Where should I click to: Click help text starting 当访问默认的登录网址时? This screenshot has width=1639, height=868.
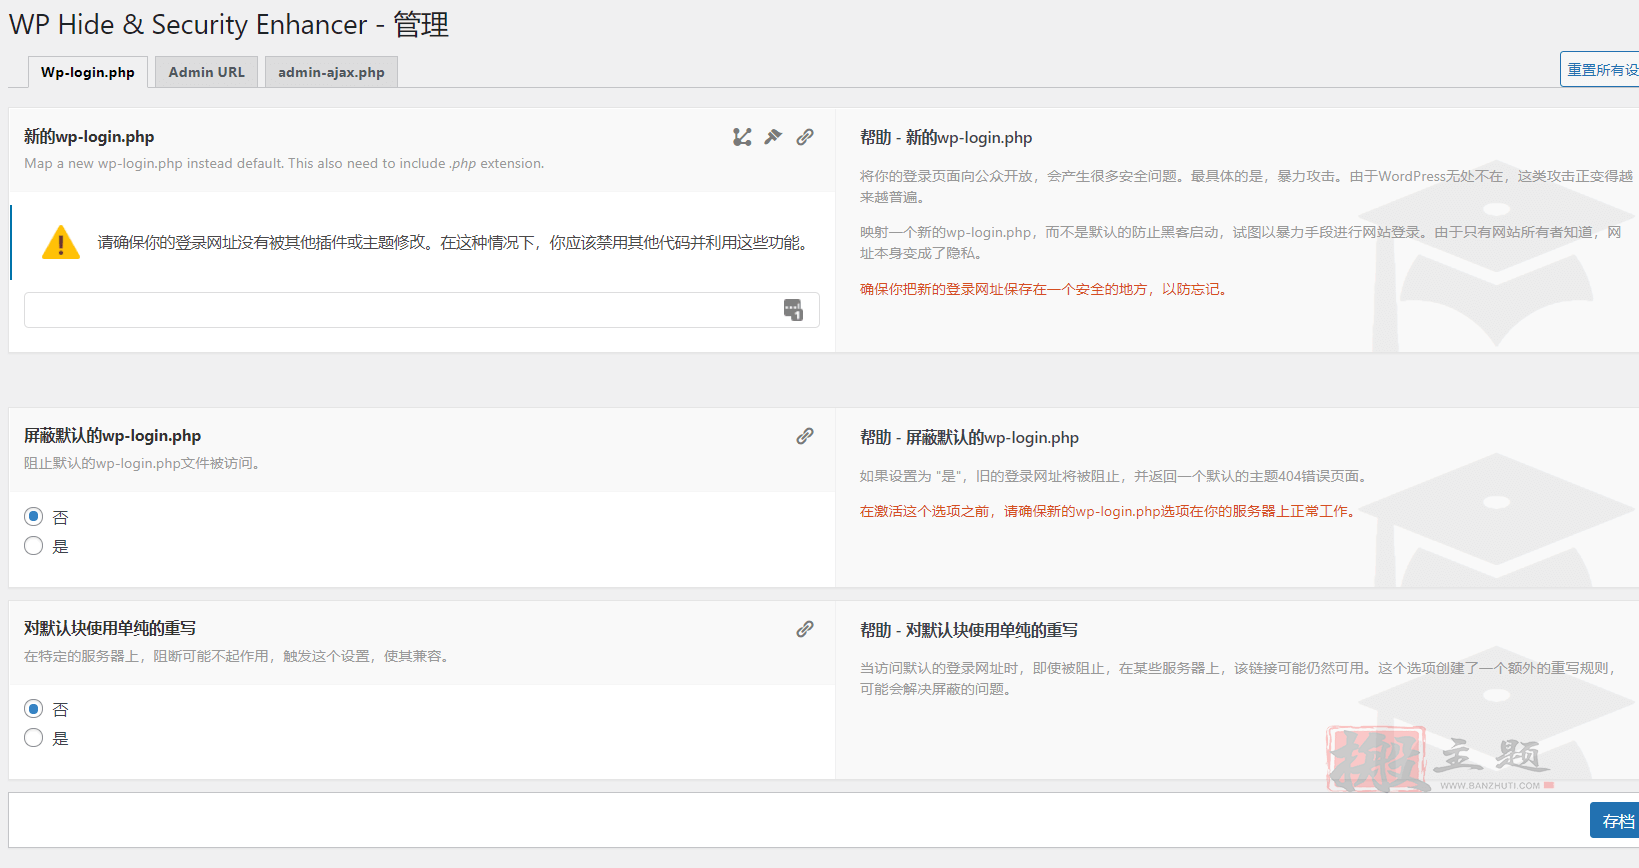point(1239,678)
